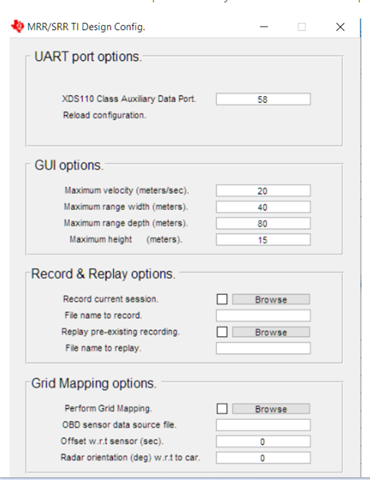
Task: Click the OBD sensor data source file field
Action: (263, 425)
